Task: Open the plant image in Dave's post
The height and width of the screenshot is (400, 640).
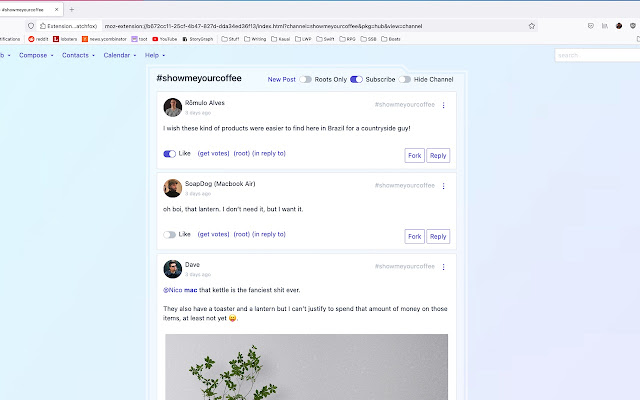Action: (306, 367)
